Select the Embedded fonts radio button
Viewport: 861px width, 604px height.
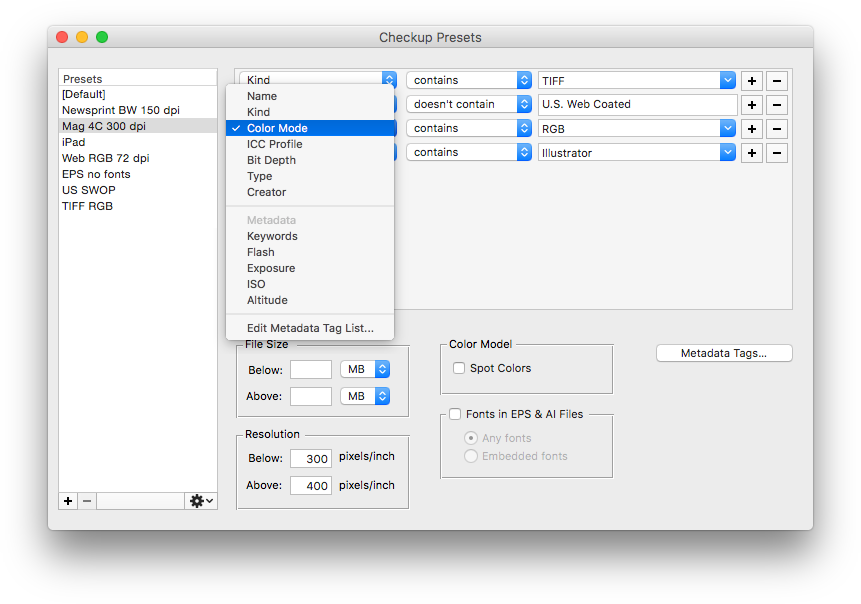point(471,456)
